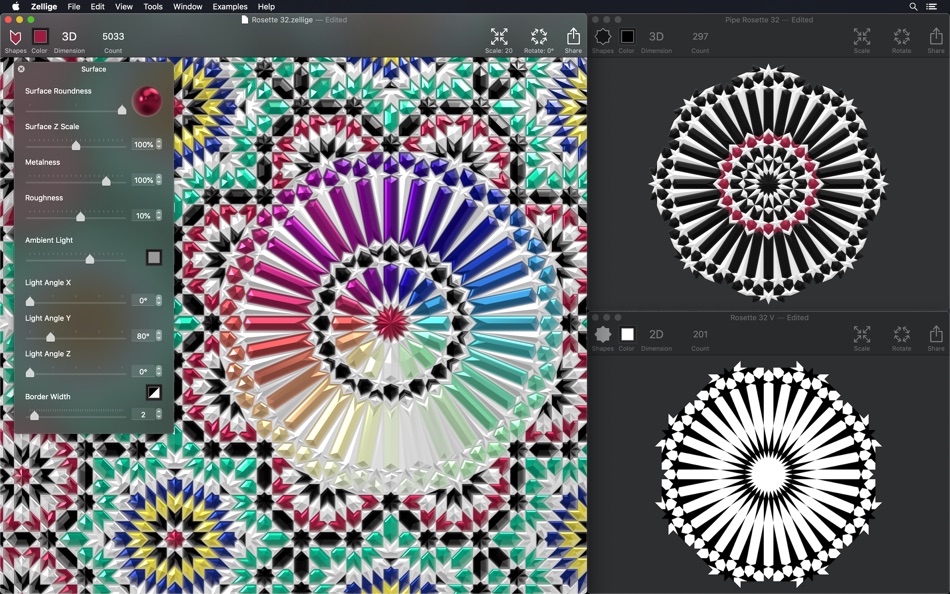Click the Border Width stepper arrows
Viewport: 950px width, 594px height.
click(159, 415)
